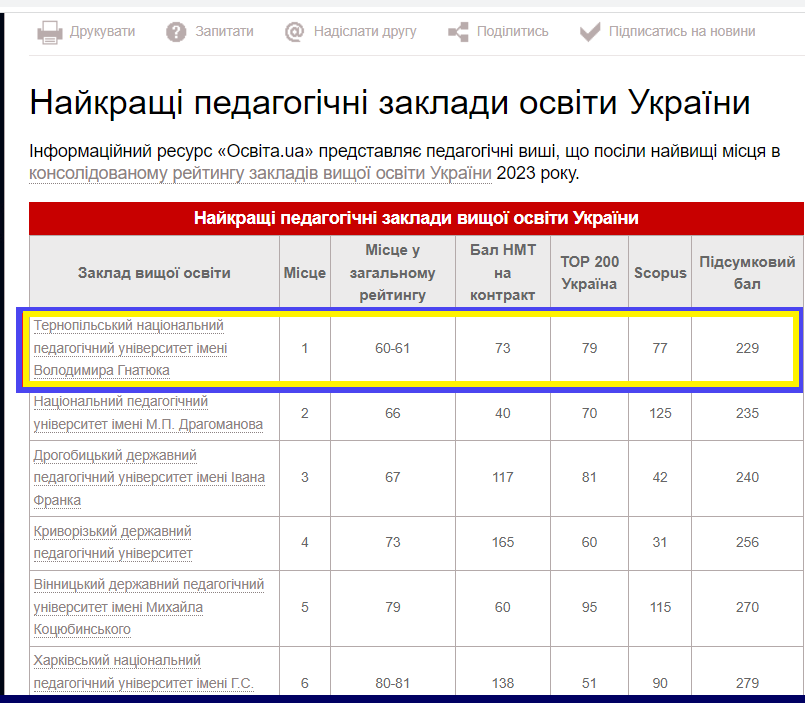The width and height of the screenshot is (805, 703).
Task: Click the Scopus column header
Action: (660, 273)
